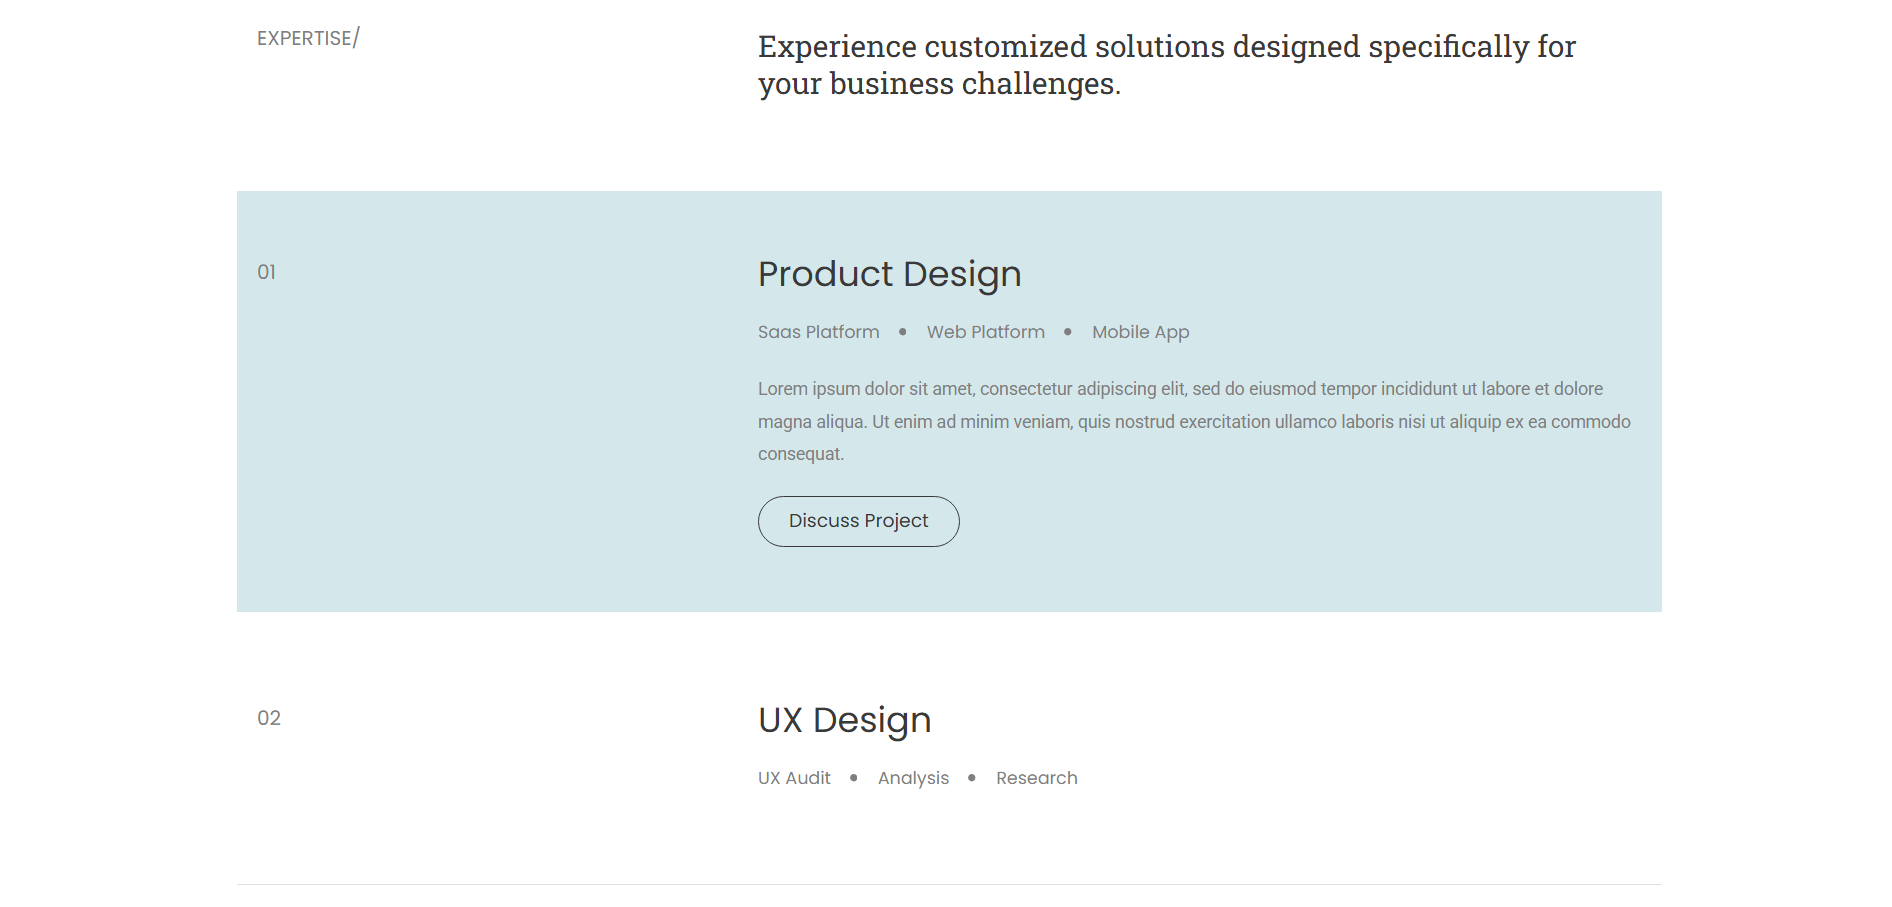Click the Discuss Project button
This screenshot has width=1892, height=907.
[x=858, y=521]
